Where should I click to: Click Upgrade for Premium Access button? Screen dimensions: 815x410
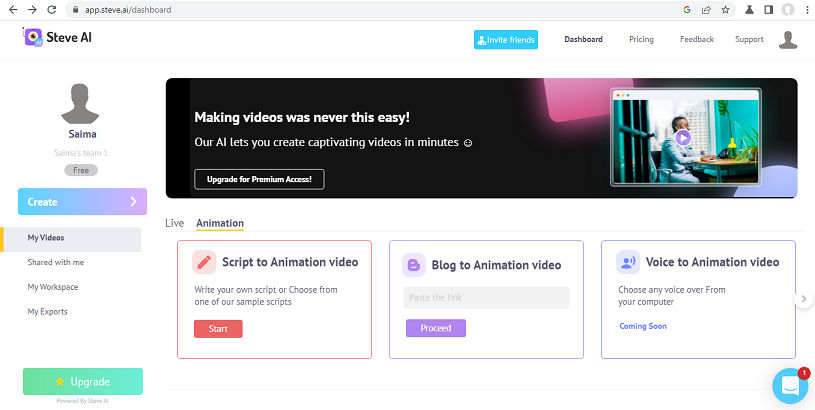(259, 179)
